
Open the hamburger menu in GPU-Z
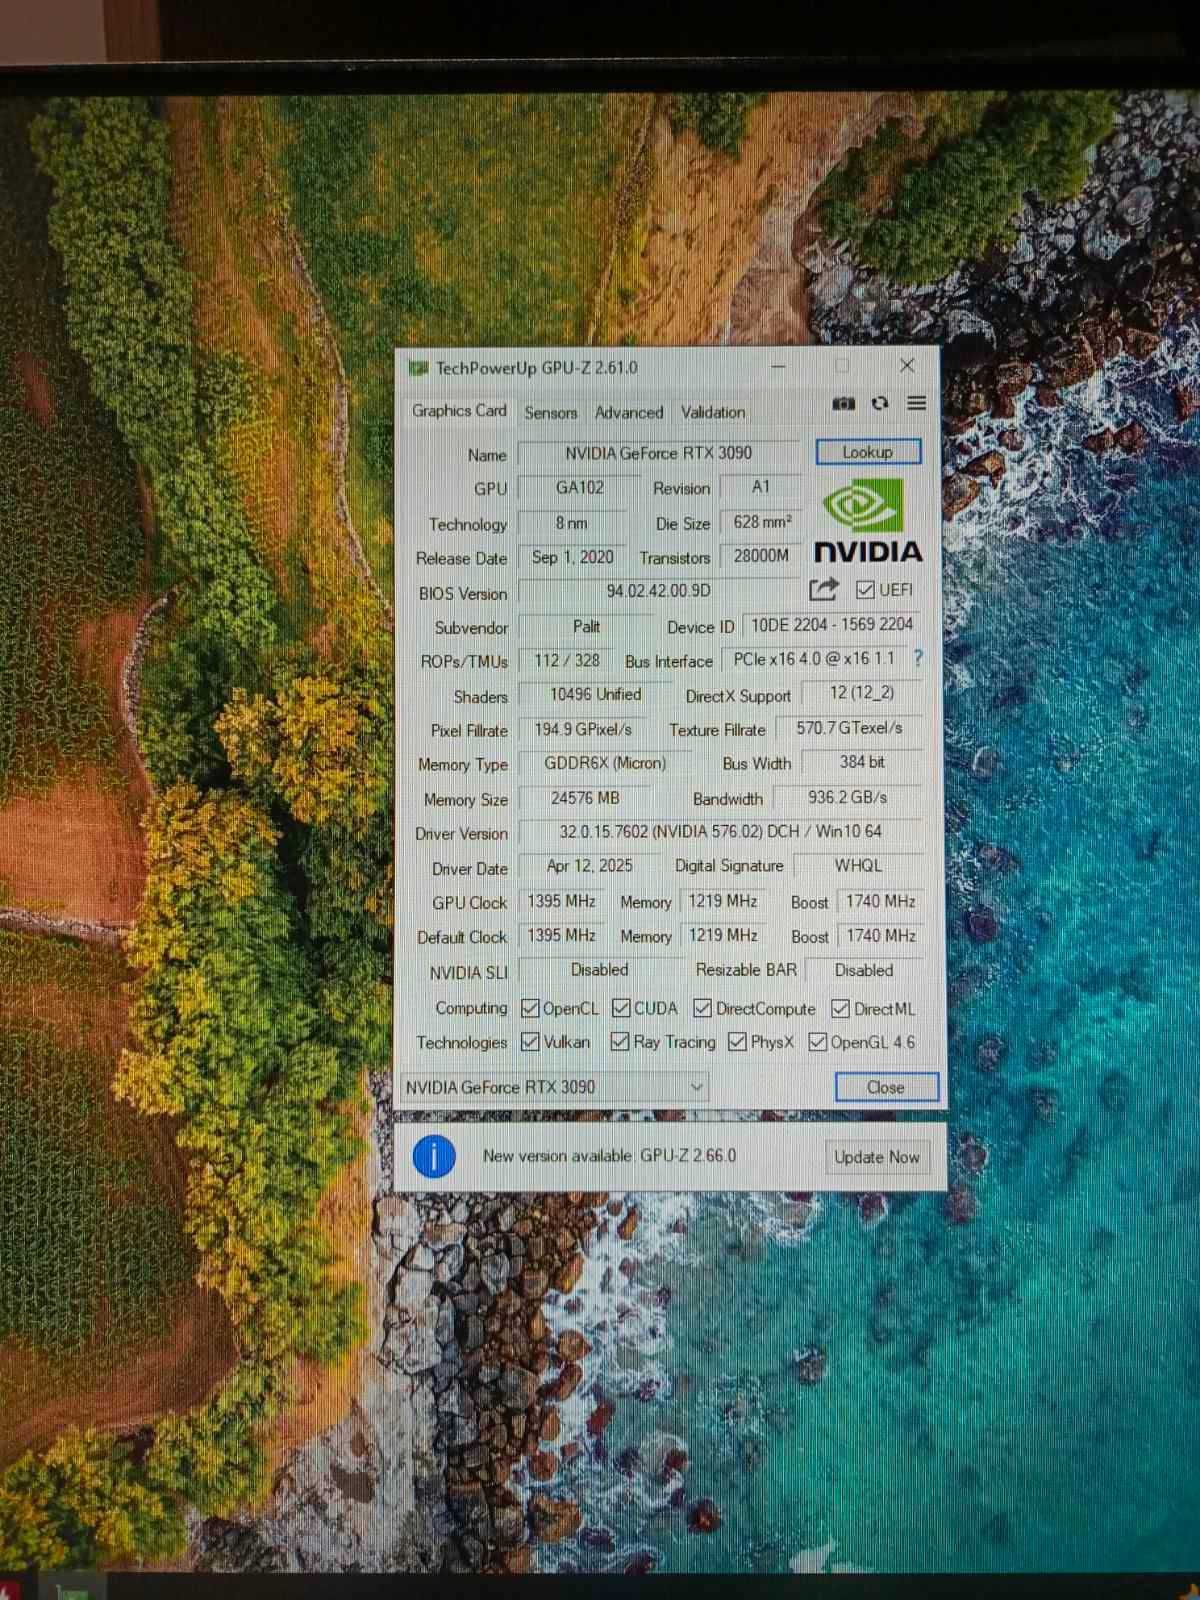tap(916, 403)
